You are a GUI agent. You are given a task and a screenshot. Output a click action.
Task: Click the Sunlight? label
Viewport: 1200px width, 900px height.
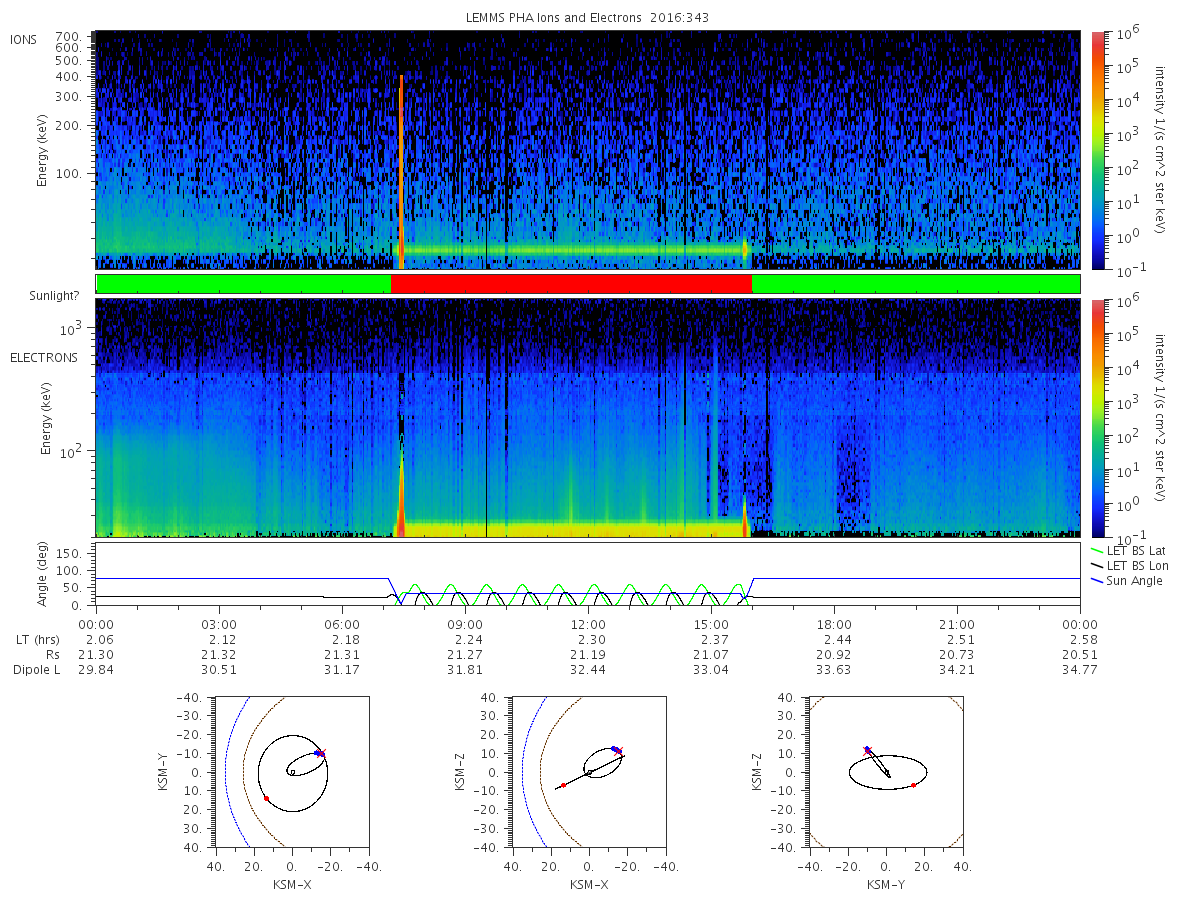52,297
